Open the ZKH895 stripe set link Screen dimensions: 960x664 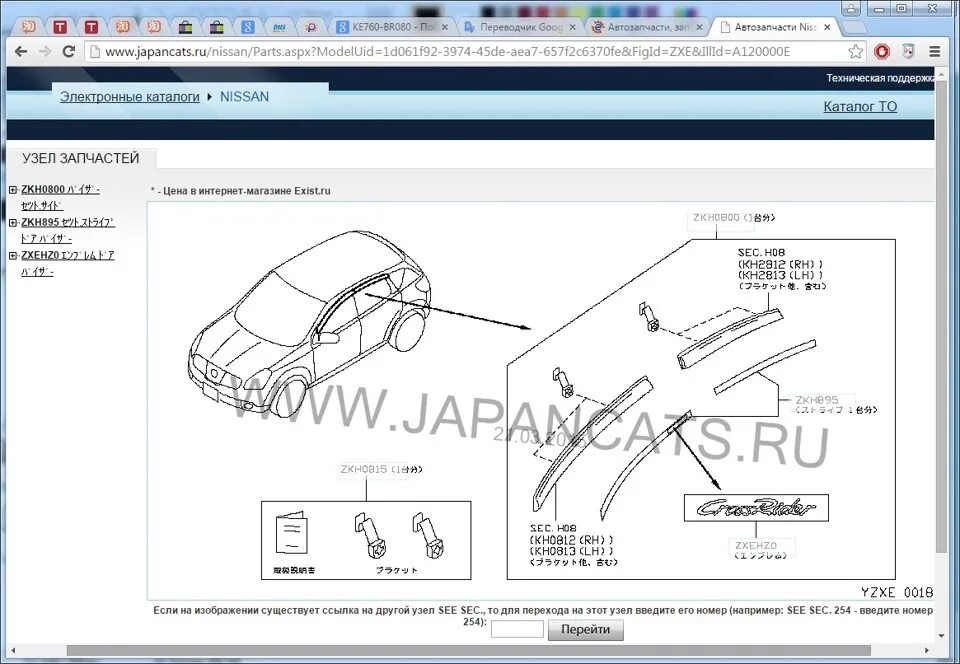click(x=67, y=230)
